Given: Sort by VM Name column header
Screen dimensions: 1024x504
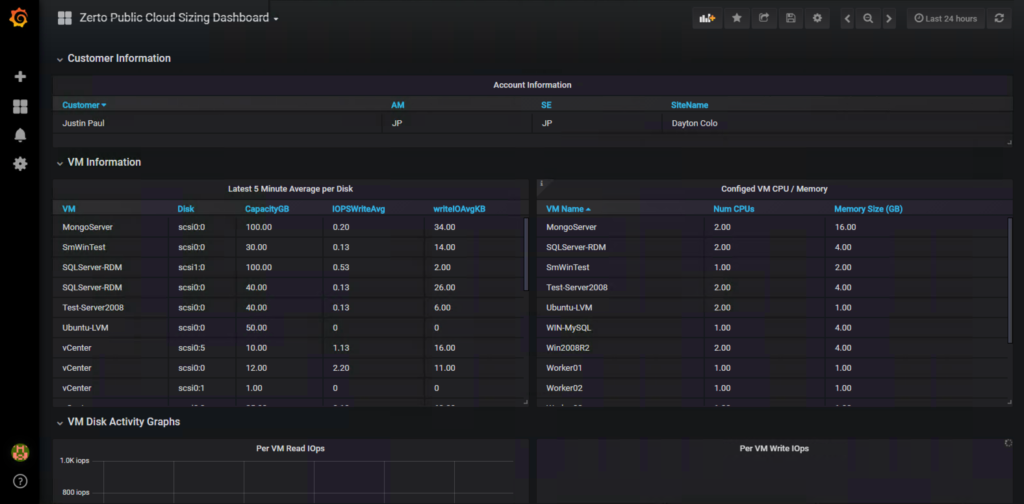Looking at the screenshot, I should pyautogui.click(x=568, y=209).
